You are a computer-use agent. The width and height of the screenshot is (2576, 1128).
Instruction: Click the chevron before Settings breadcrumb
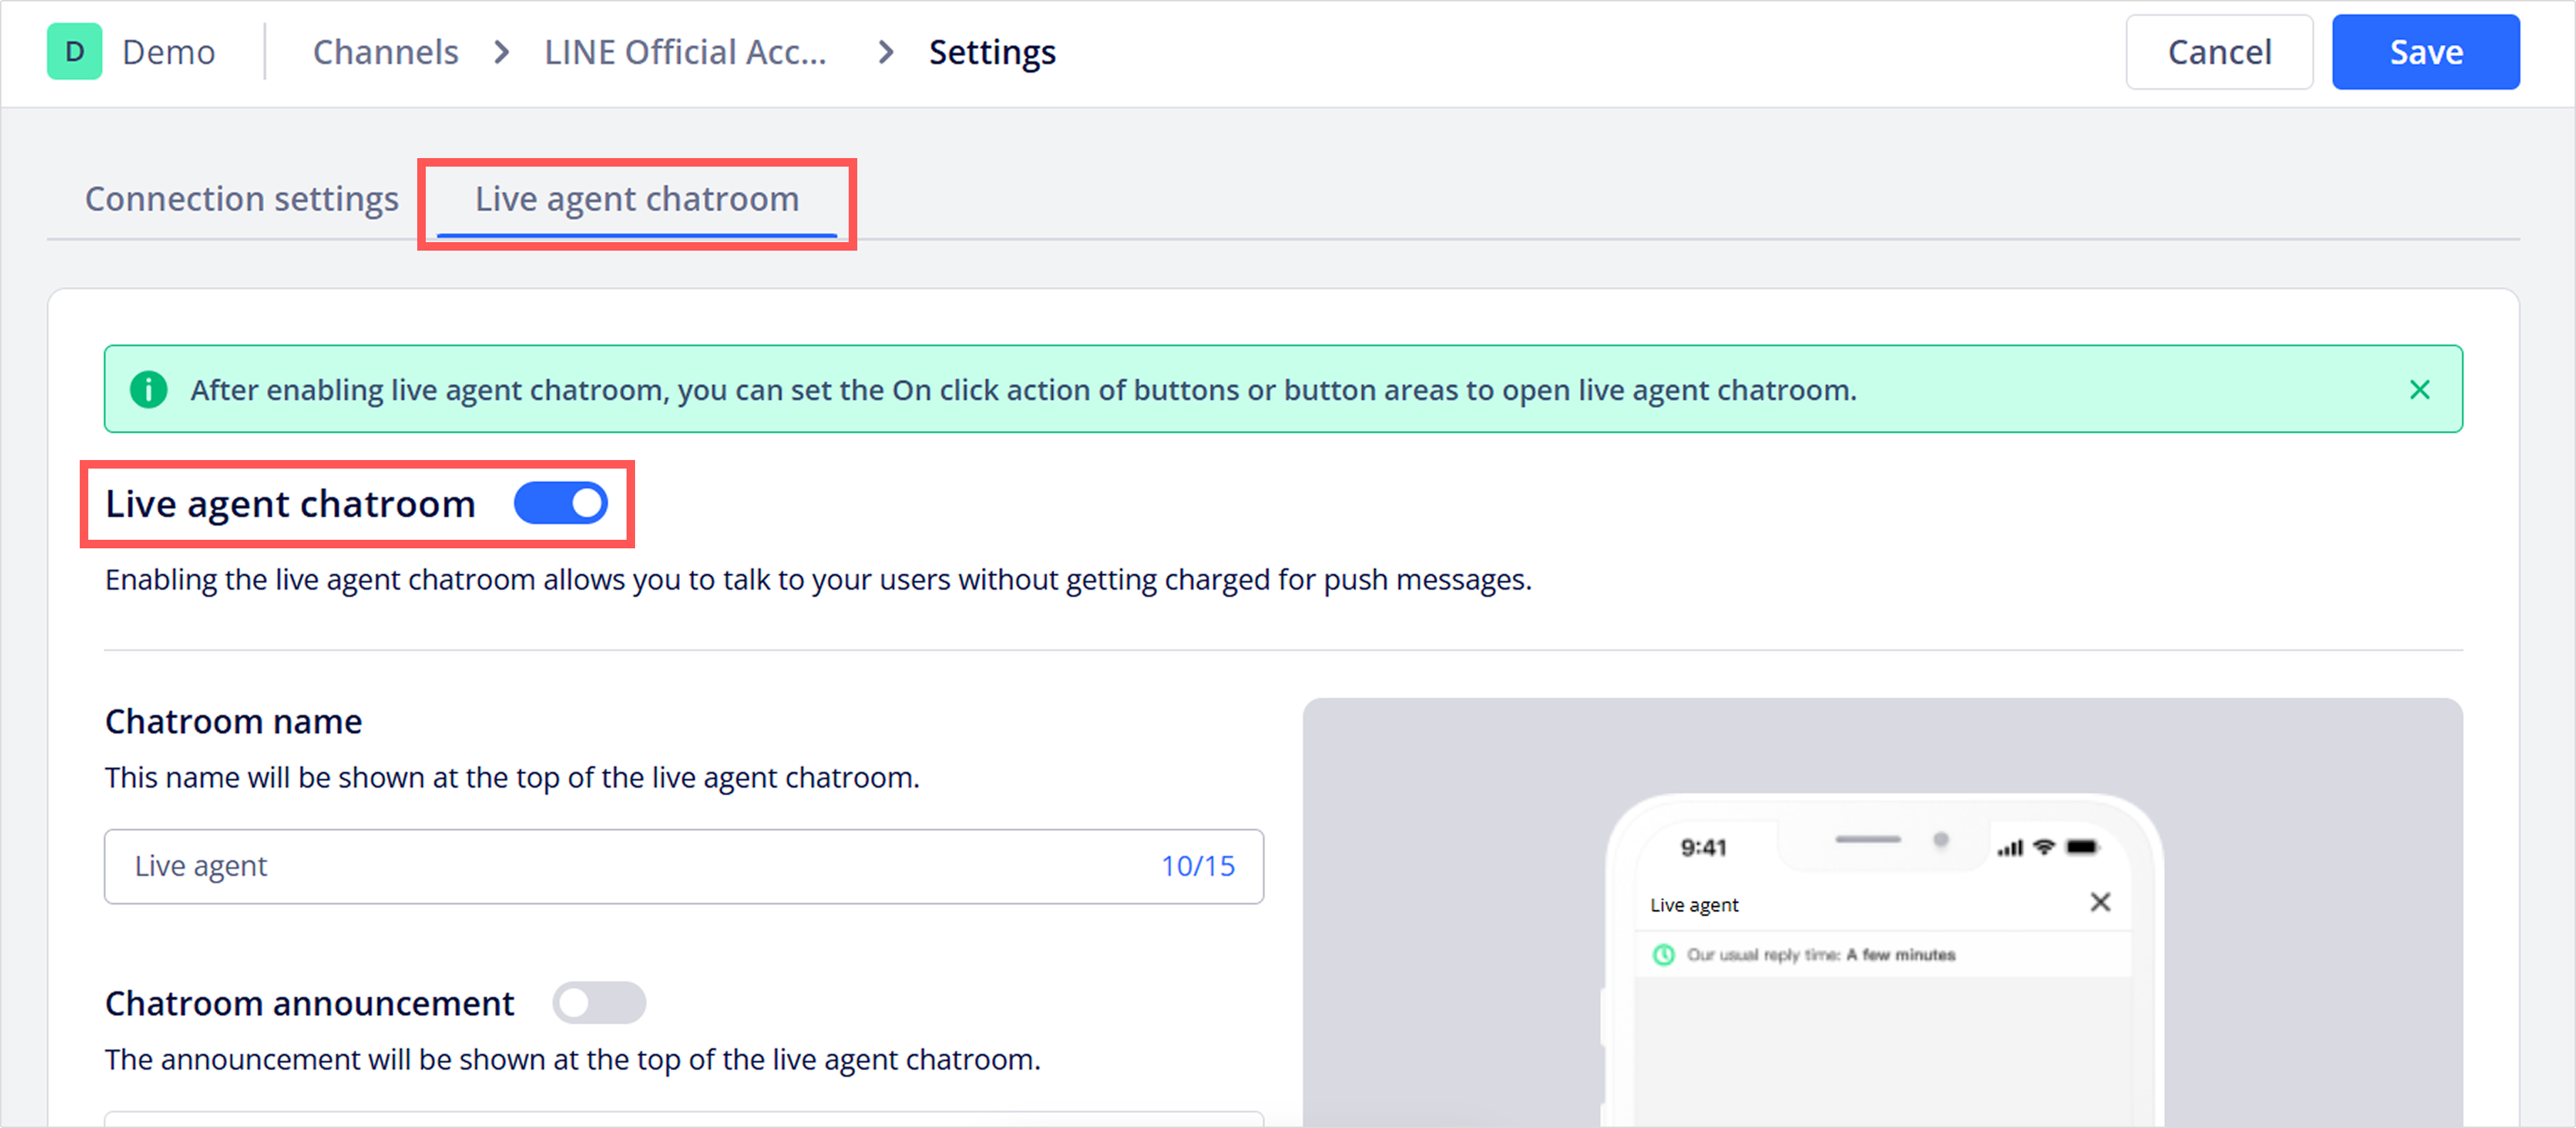885,52
